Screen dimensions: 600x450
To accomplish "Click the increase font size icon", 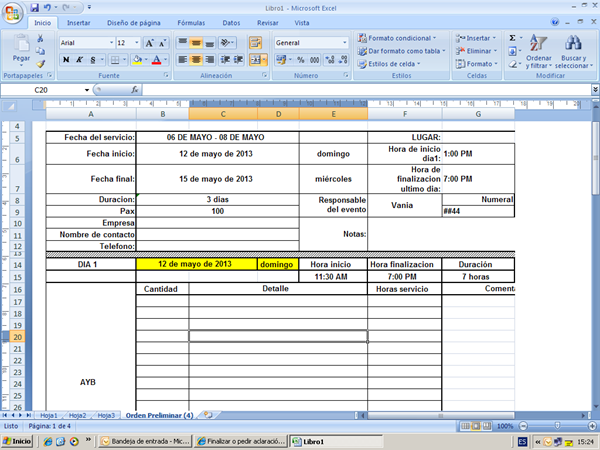I will point(149,43).
